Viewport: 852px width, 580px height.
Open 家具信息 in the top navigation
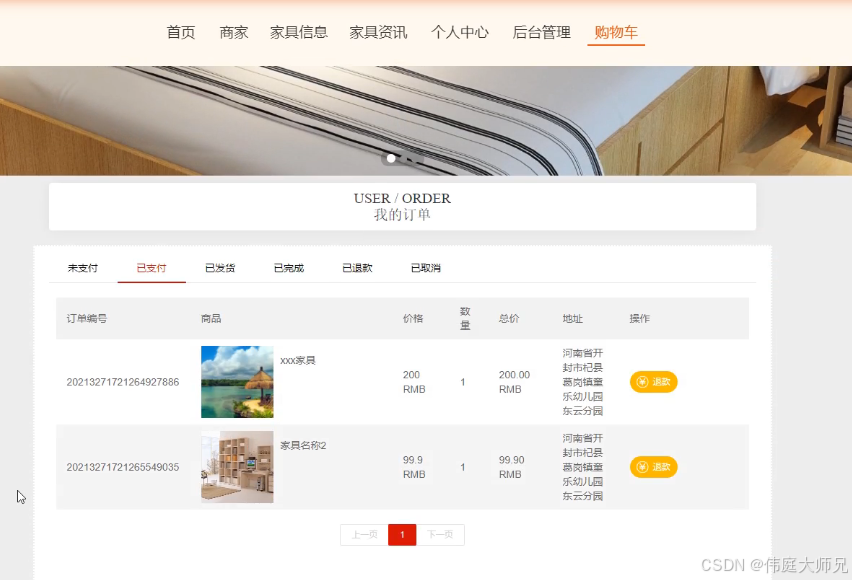(x=299, y=33)
